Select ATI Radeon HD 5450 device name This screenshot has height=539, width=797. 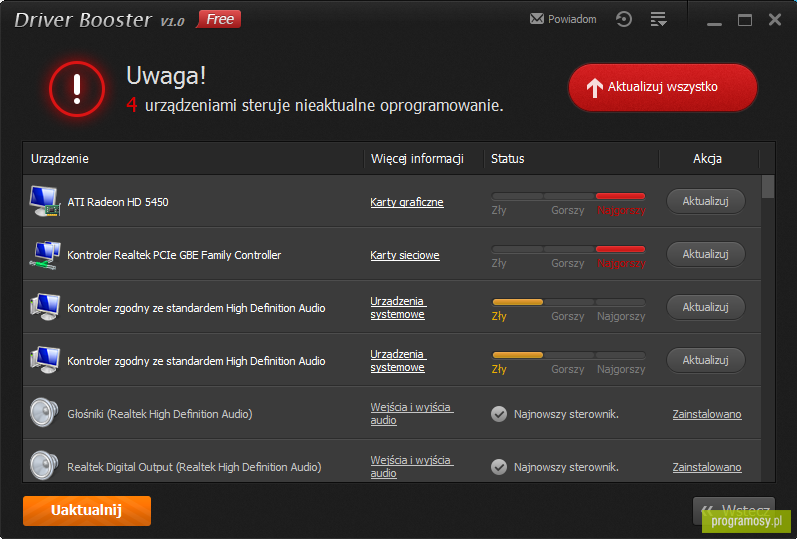point(117,202)
